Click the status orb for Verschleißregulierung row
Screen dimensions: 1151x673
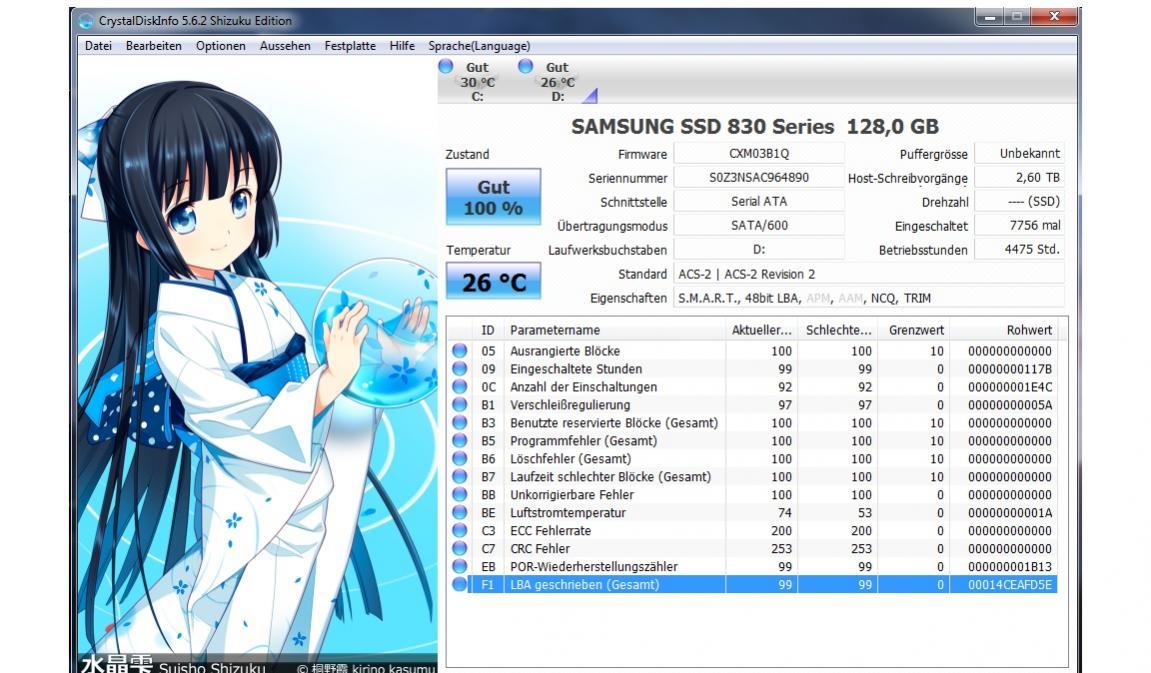460,404
